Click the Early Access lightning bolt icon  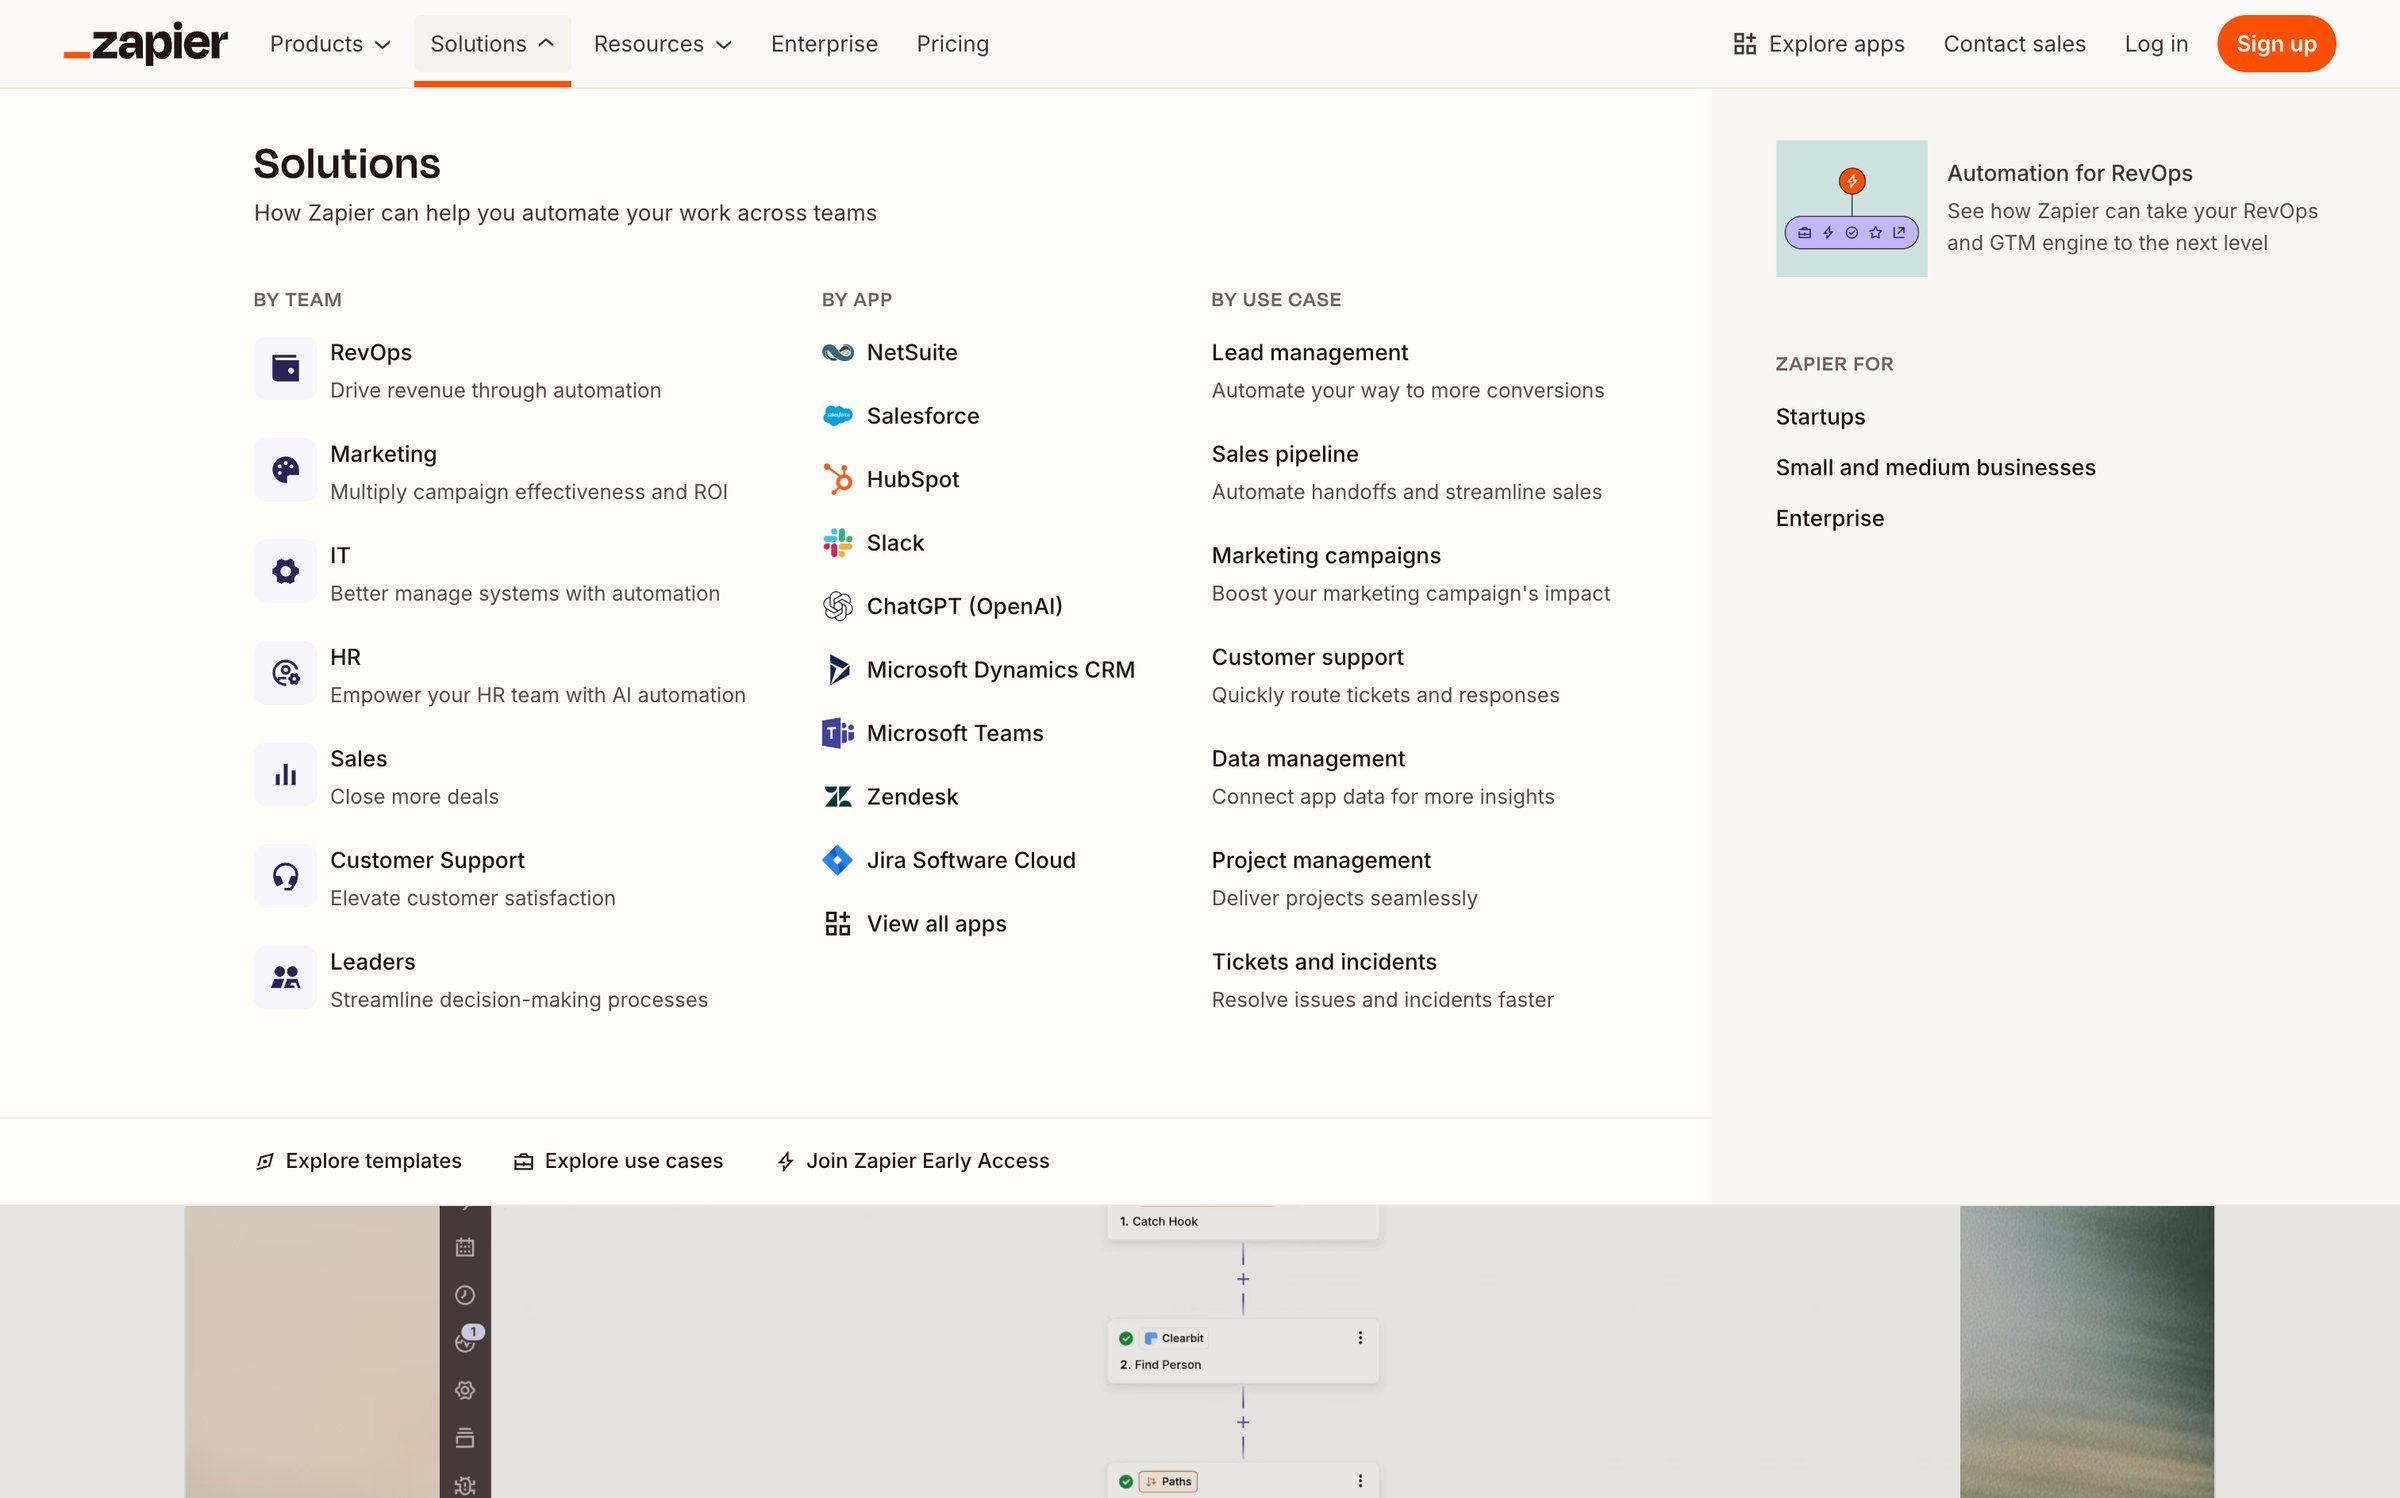point(786,1161)
